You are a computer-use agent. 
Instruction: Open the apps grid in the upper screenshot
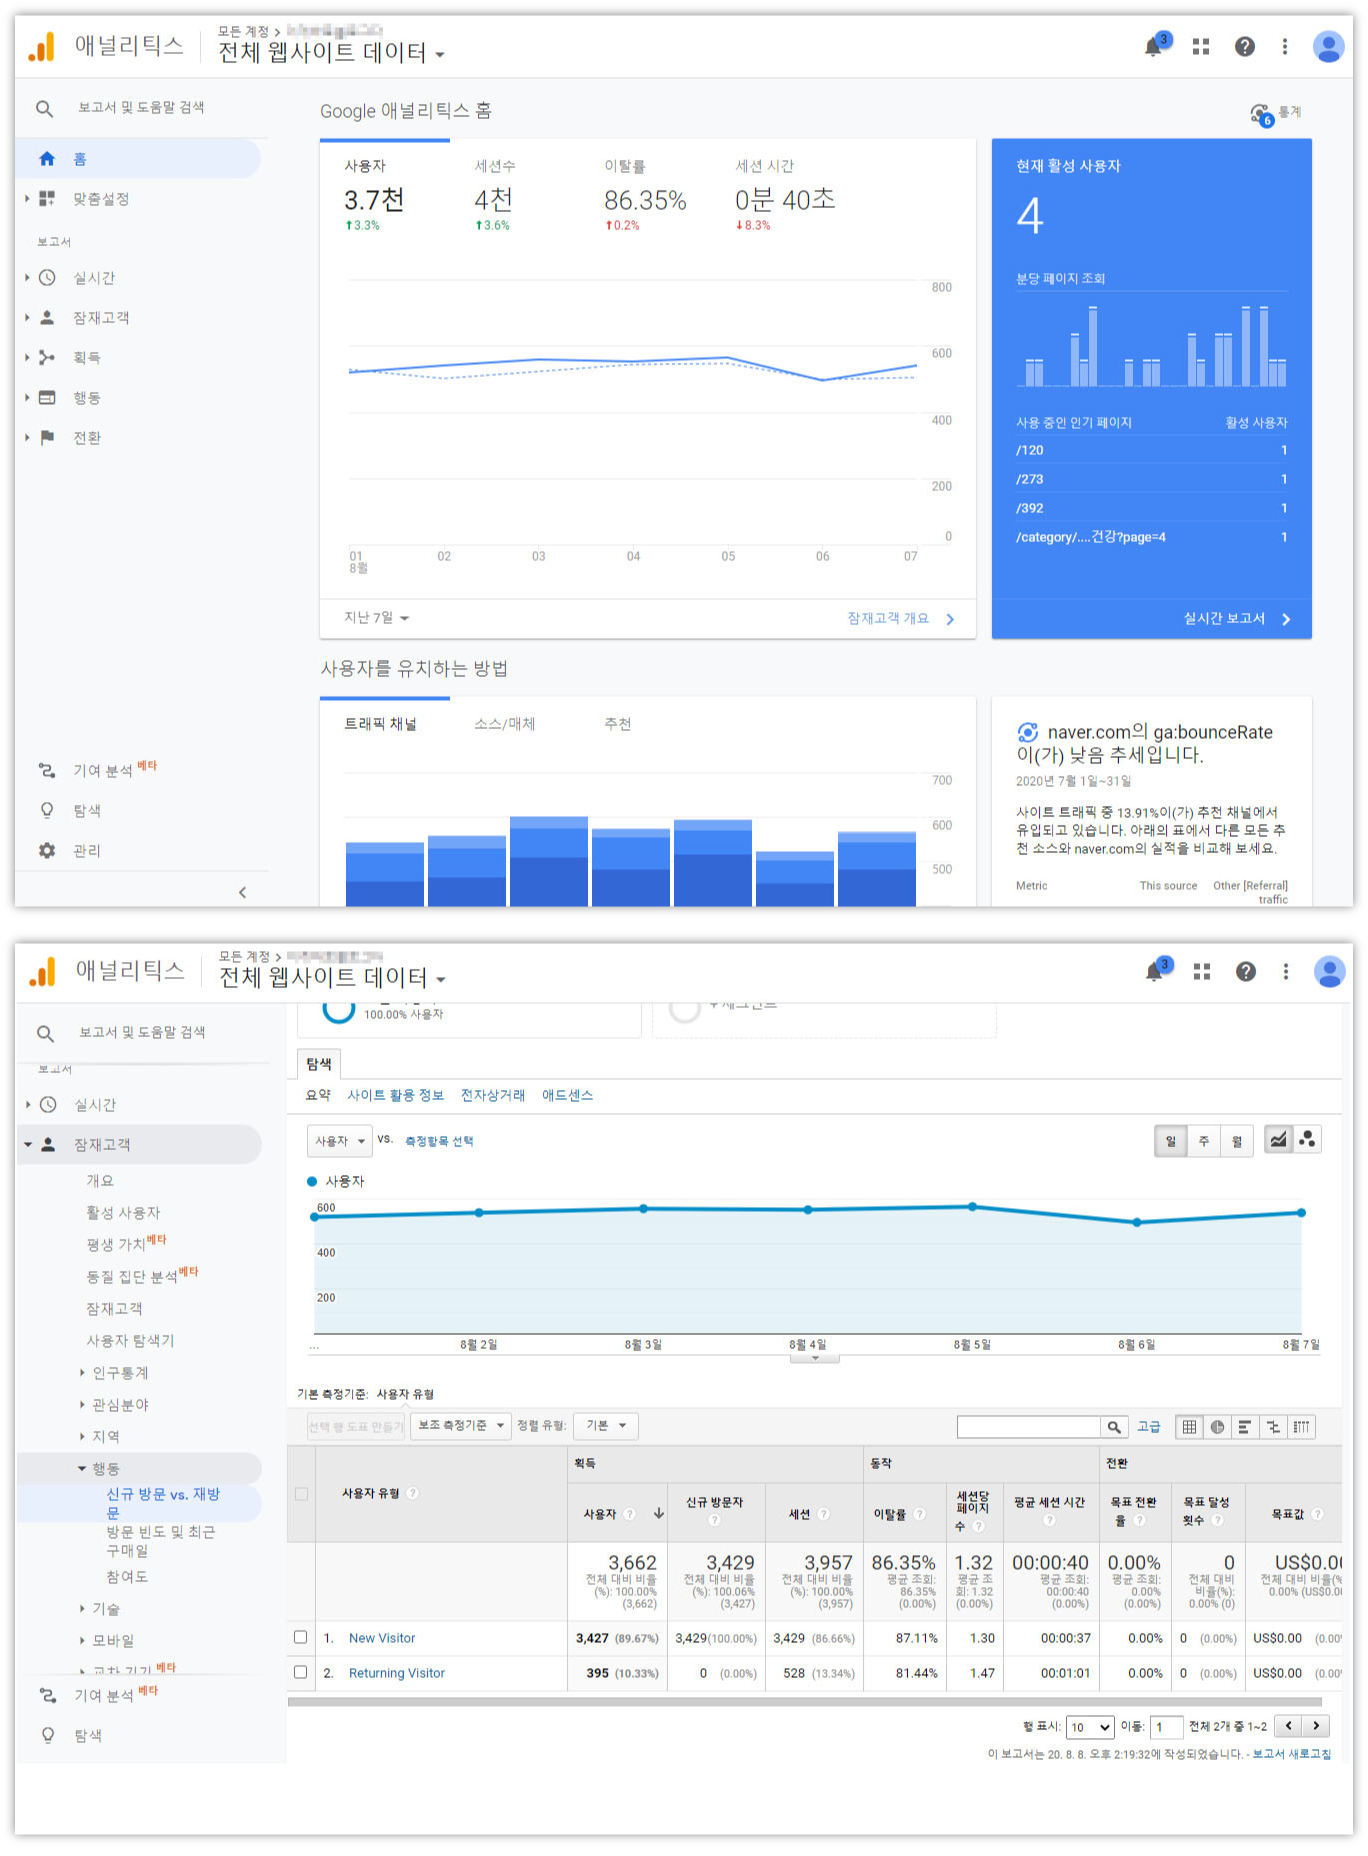pos(1201,47)
